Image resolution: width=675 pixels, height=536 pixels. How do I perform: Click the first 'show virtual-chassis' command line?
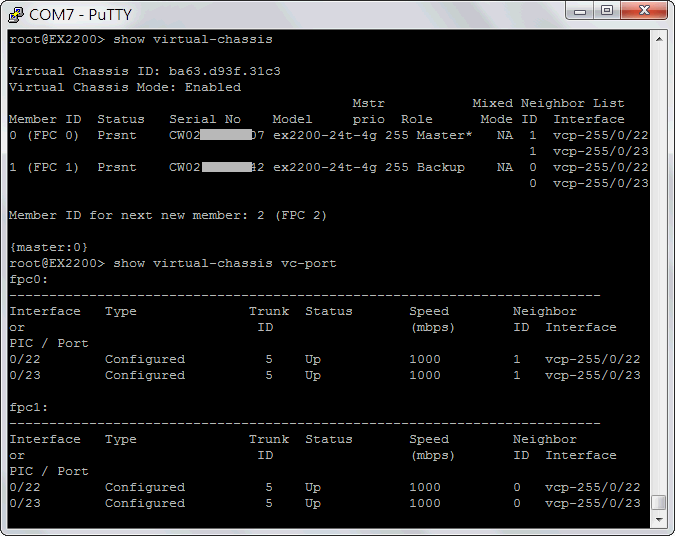141,39
